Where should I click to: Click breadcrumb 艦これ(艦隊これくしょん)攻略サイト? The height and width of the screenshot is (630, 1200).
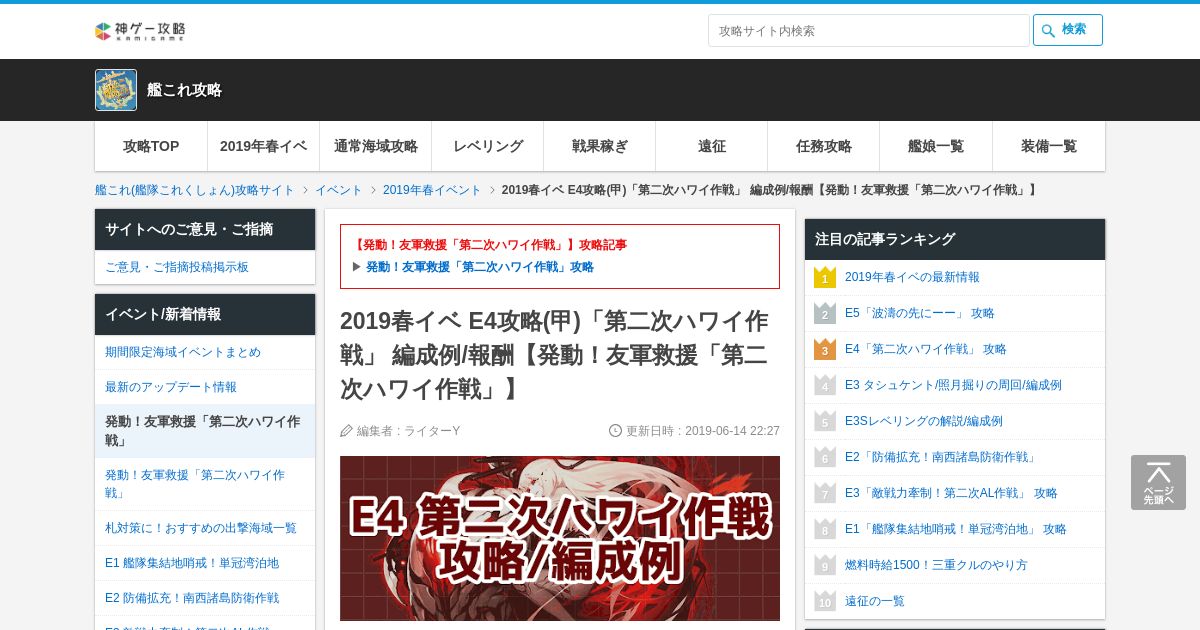click(x=195, y=190)
